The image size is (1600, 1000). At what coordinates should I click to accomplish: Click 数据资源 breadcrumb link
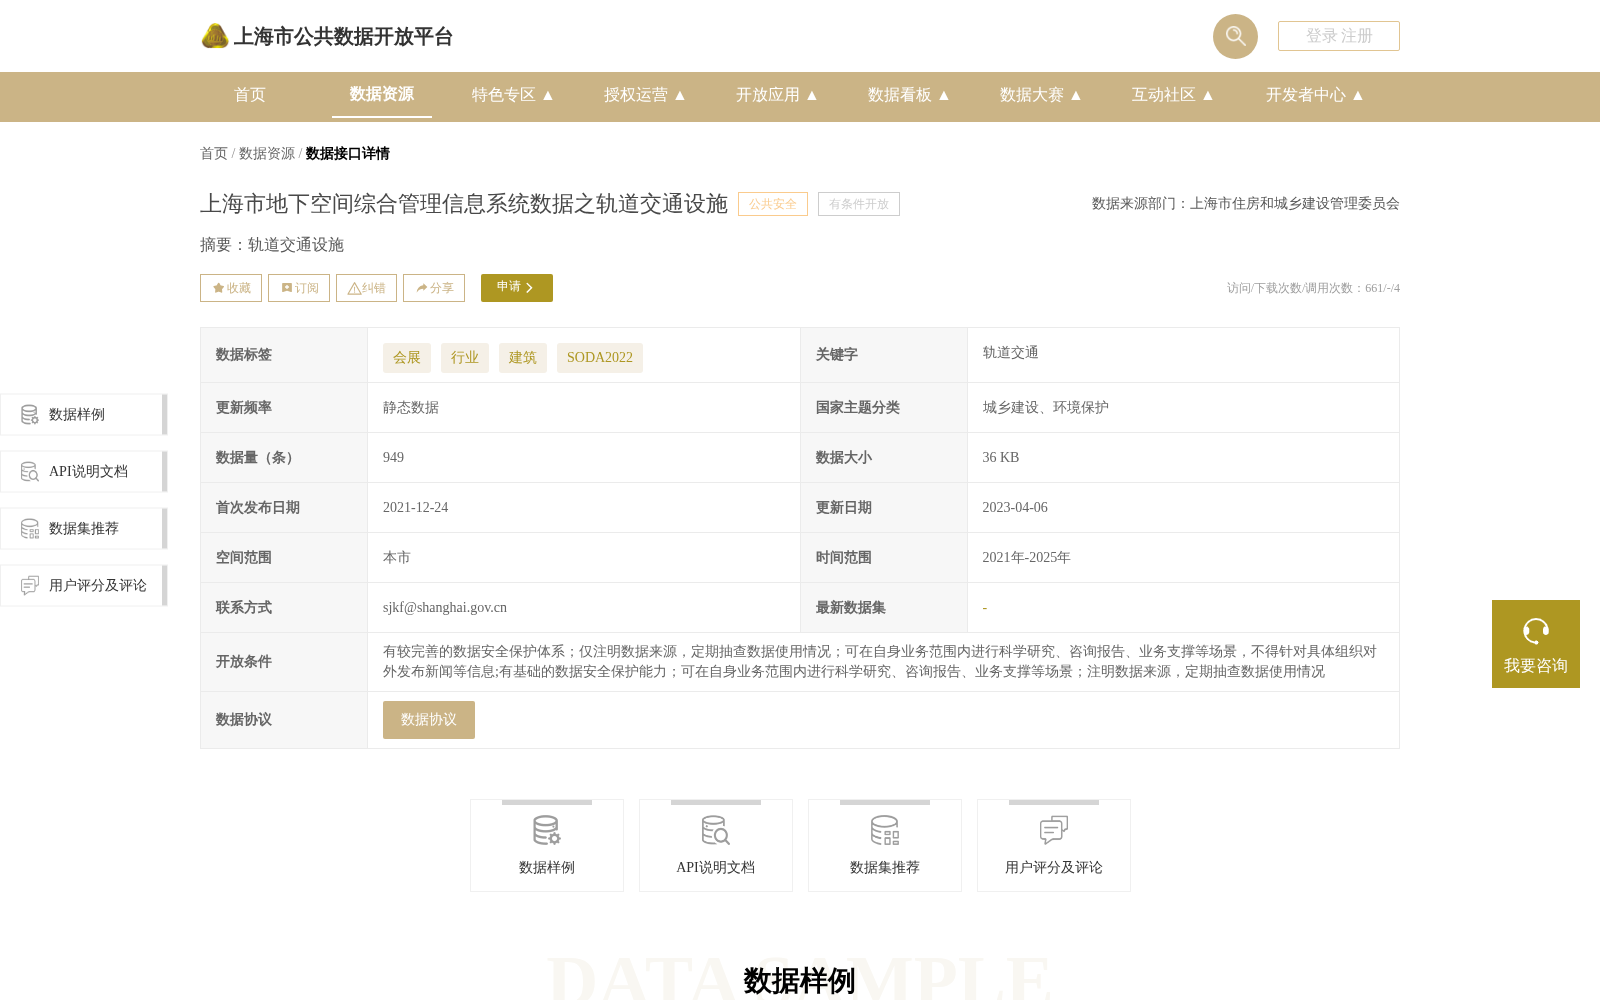pyautogui.click(x=267, y=153)
